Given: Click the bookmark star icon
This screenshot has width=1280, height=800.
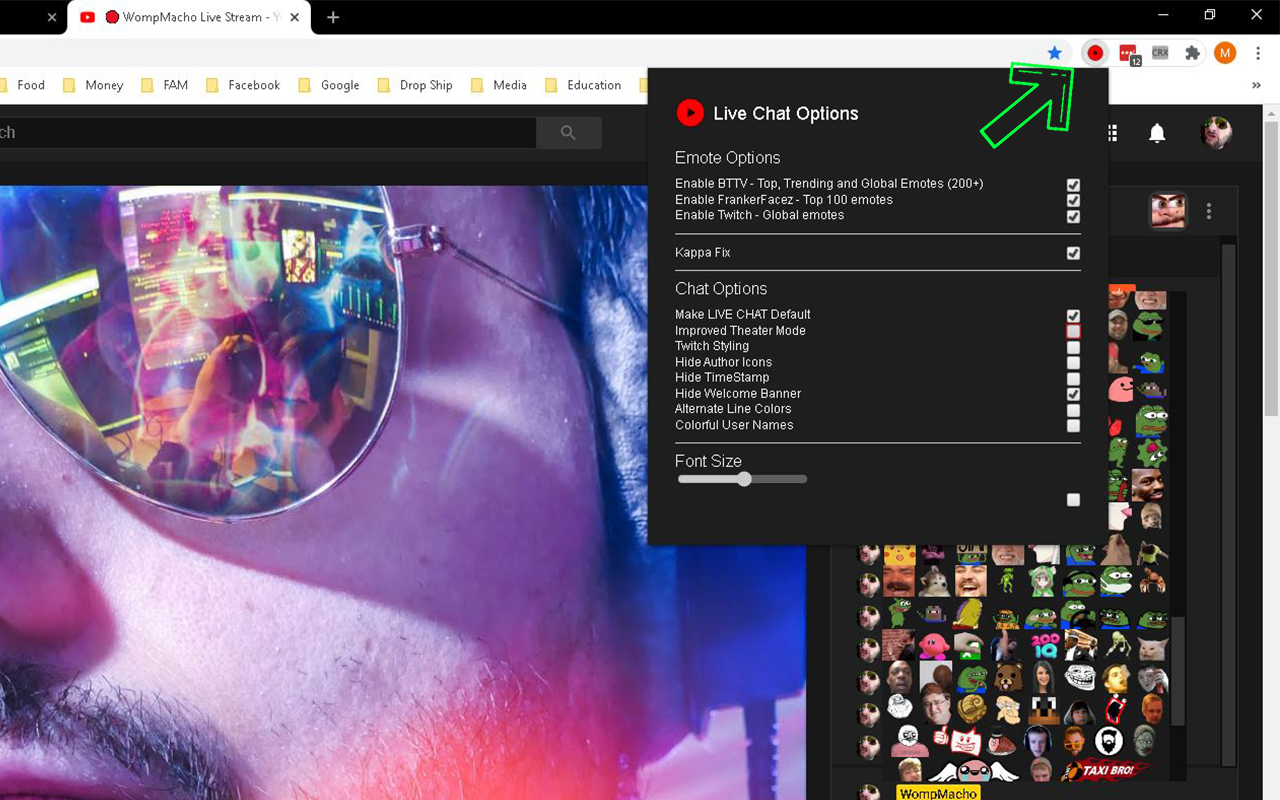Looking at the screenshot, I should pos(1054,53).
